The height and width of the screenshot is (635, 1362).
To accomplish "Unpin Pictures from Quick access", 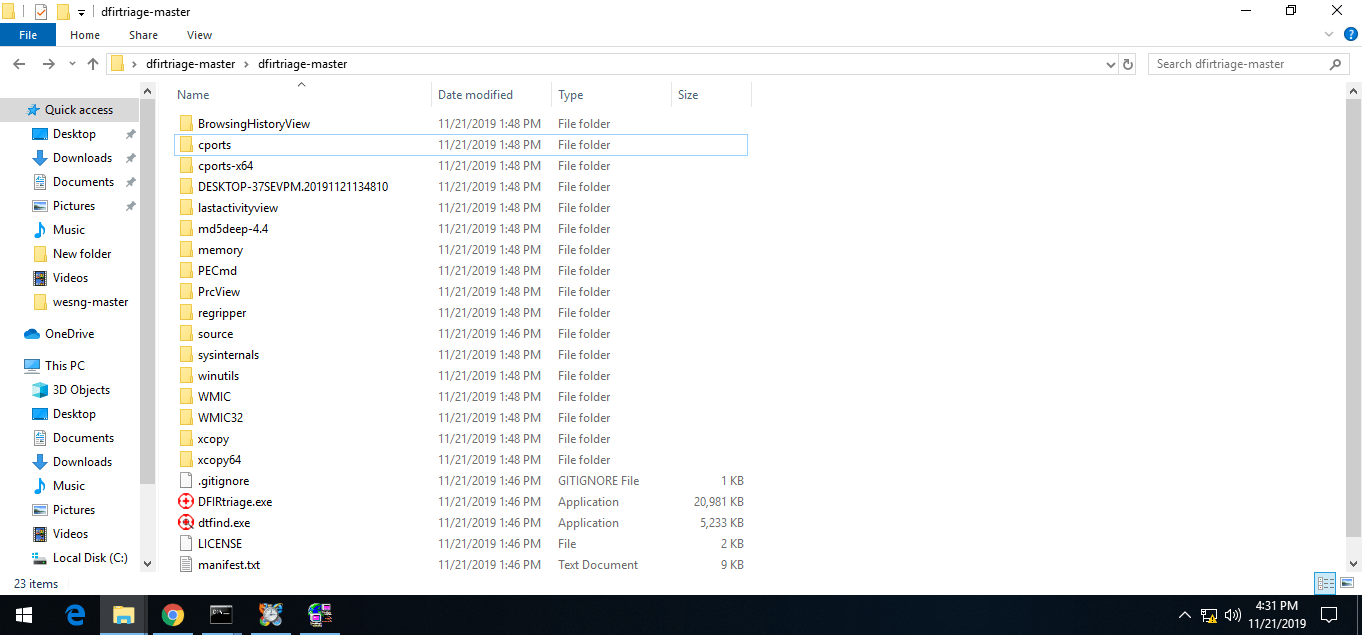I will coord(130,205).
